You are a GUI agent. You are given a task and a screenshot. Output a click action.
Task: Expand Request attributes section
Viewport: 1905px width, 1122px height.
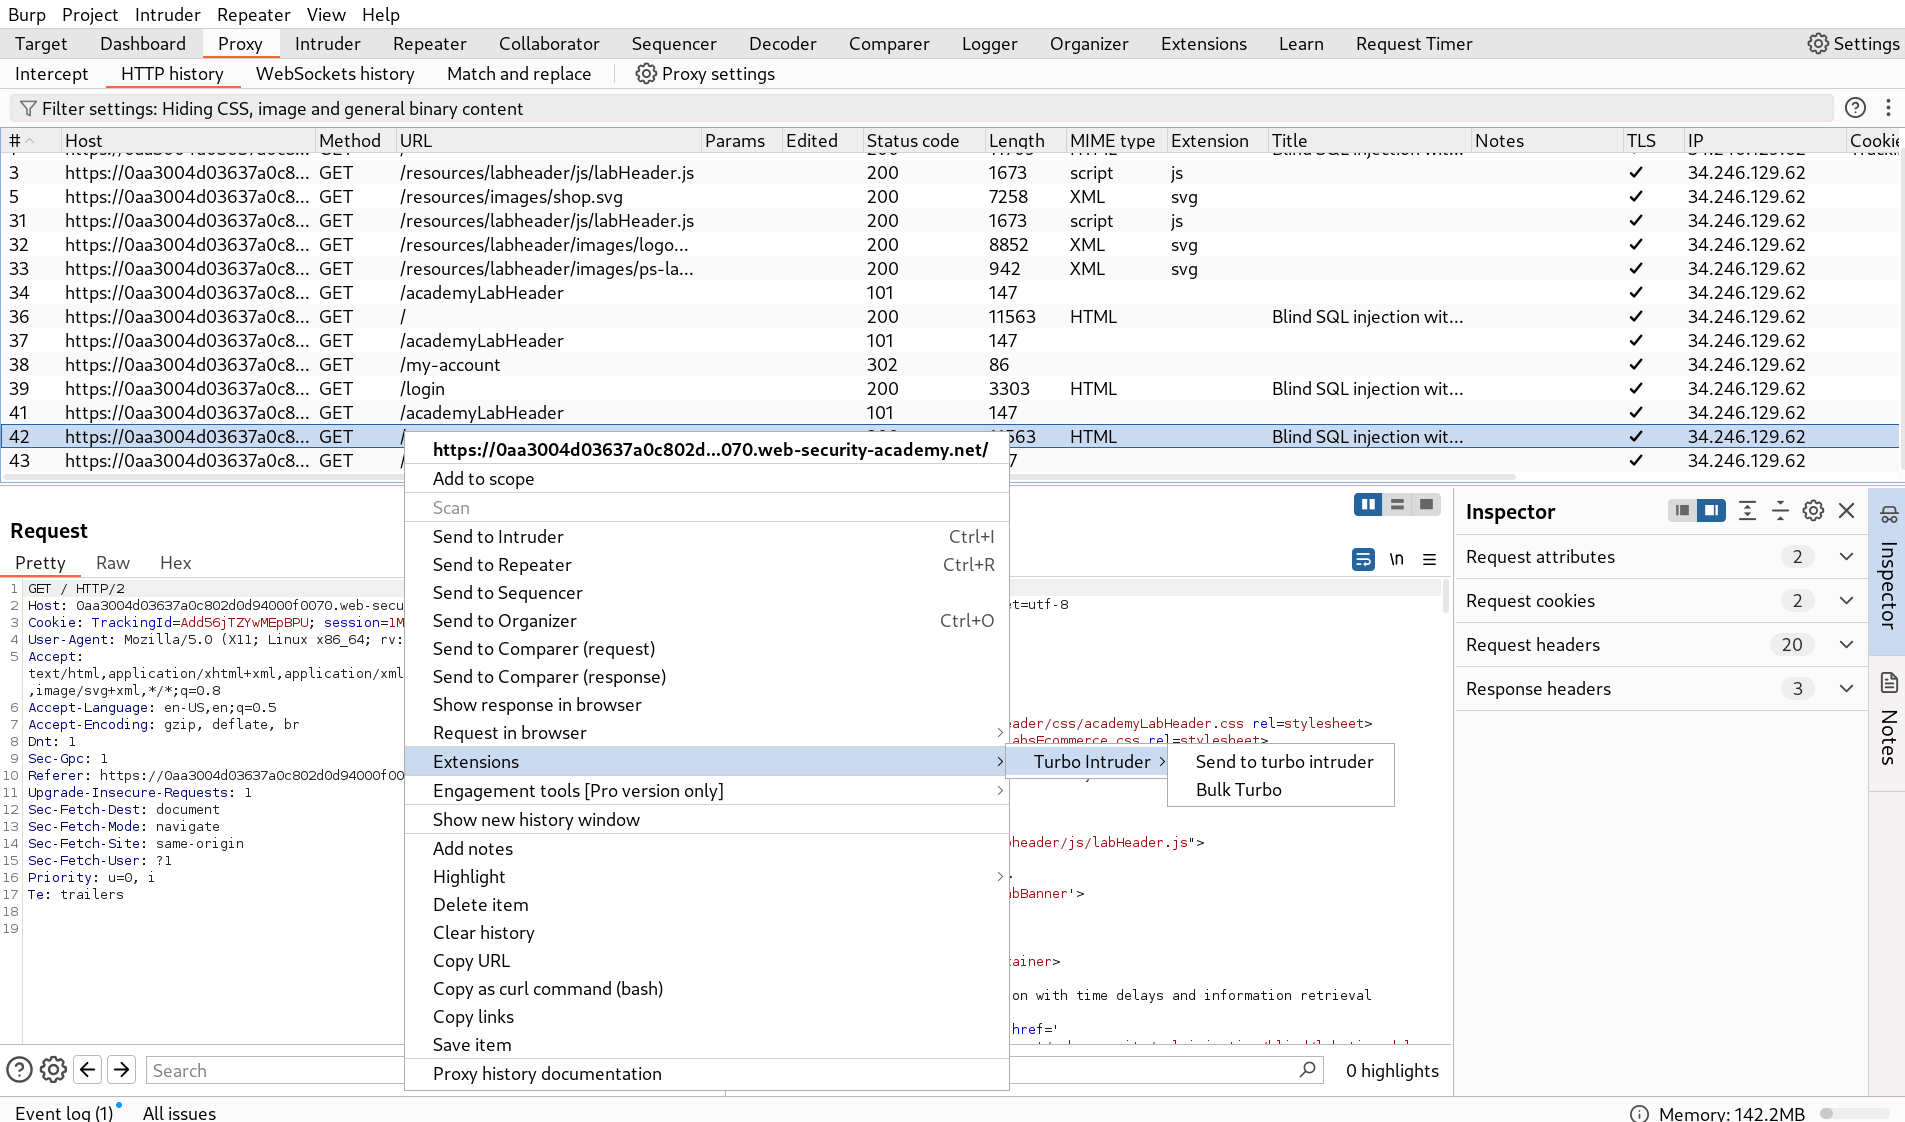pos(1846,557)
